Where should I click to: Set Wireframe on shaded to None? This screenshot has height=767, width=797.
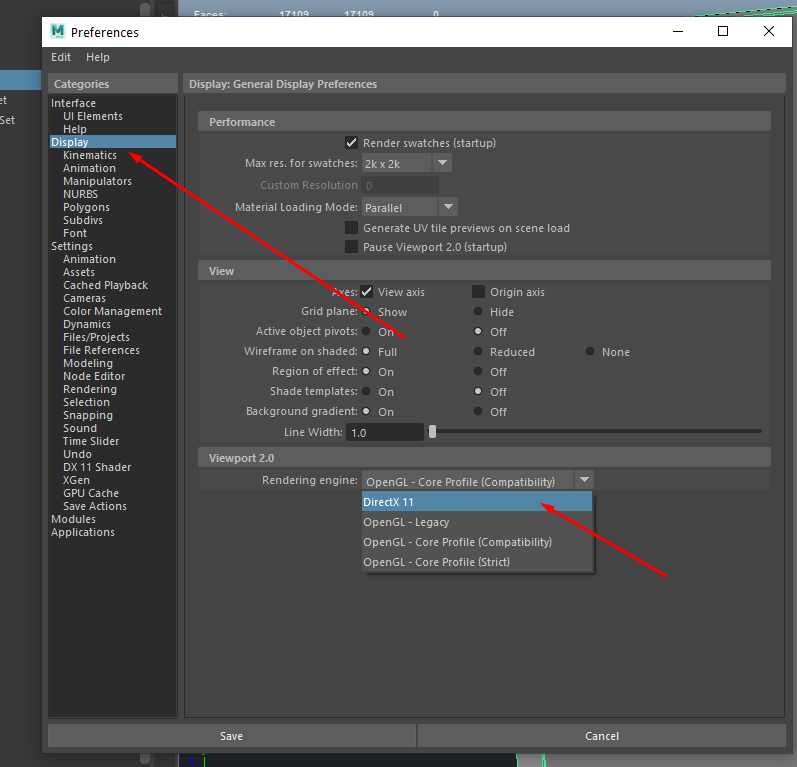pos(590,351)
